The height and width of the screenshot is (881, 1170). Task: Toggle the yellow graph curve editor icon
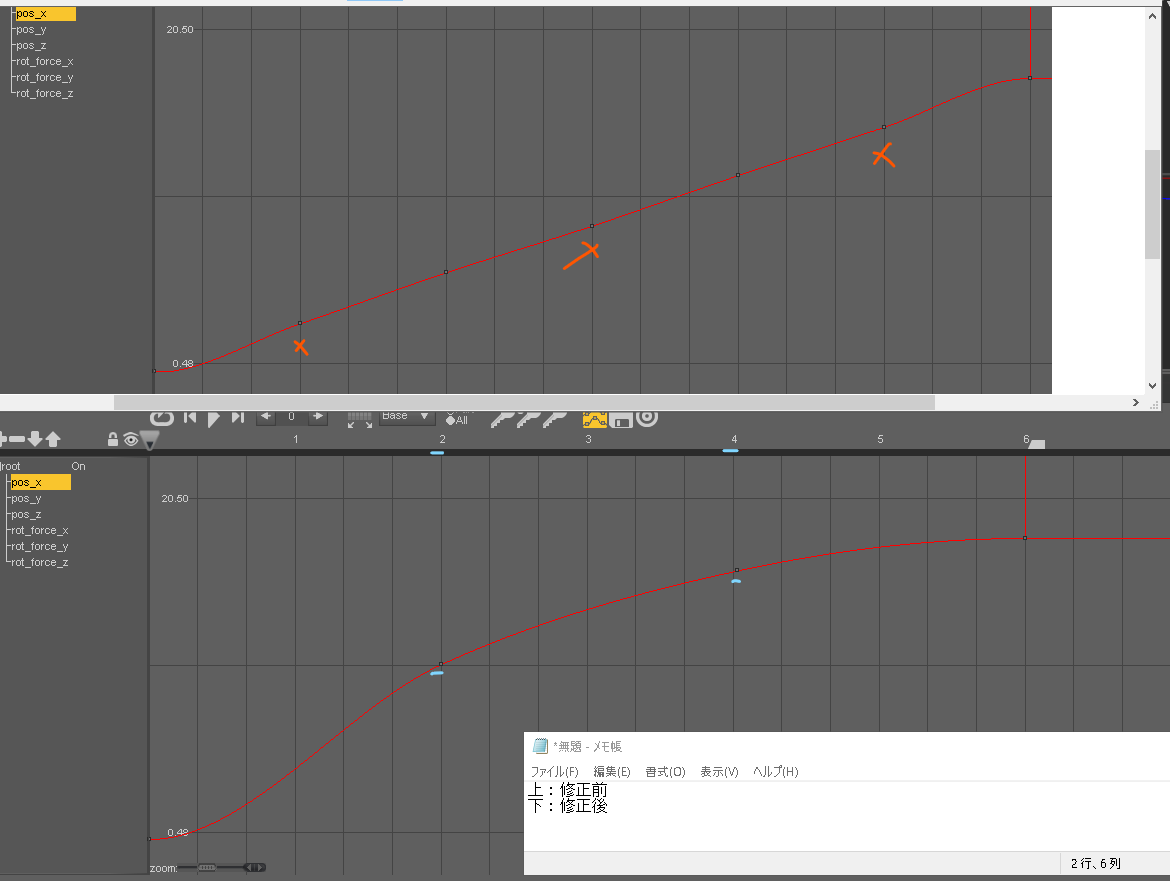point(595,419)
